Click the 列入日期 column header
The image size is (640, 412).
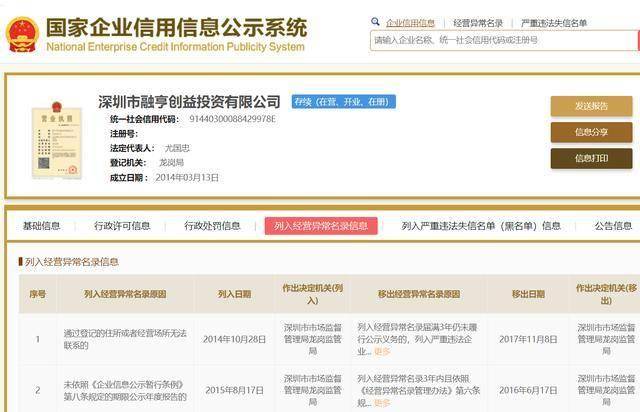[234, 294]
